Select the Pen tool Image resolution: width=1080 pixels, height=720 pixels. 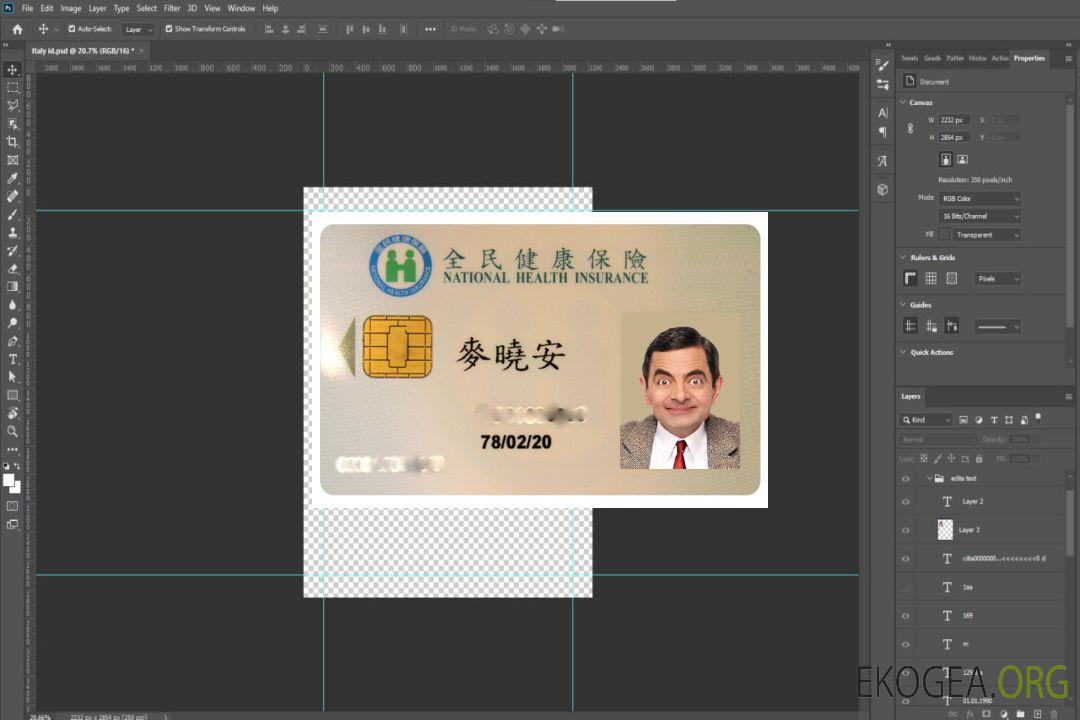(x=13, y=341)
